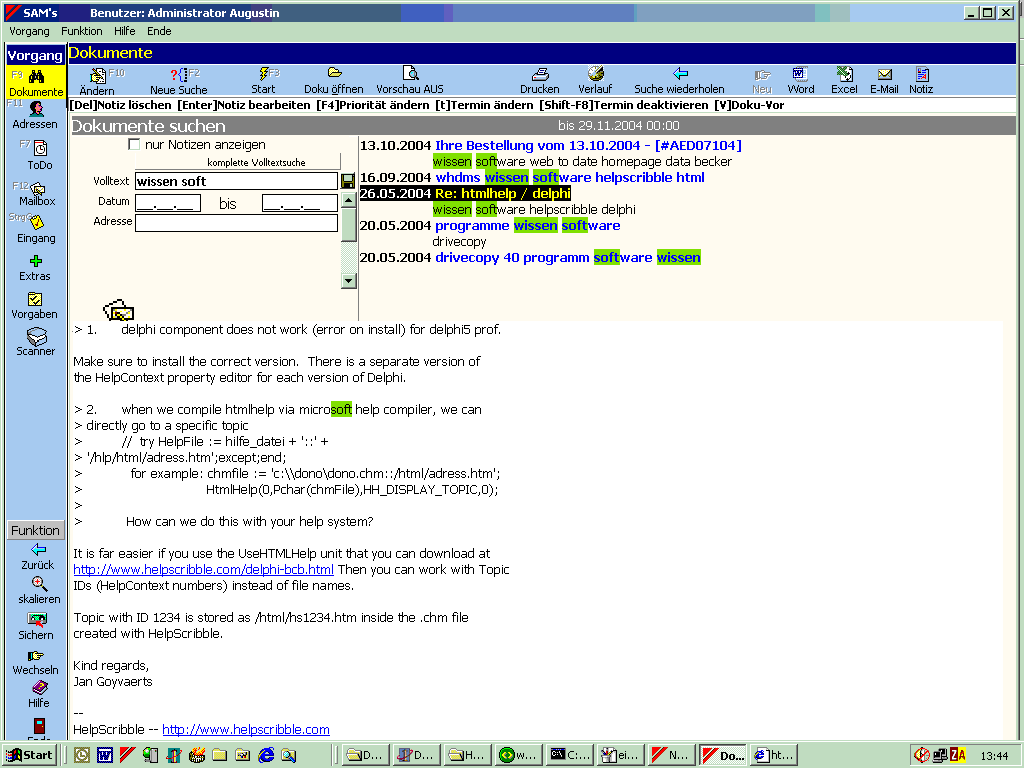The image size is (1024, 768).
Task: Open the Extras plus icon
Action: pos(35,268)
